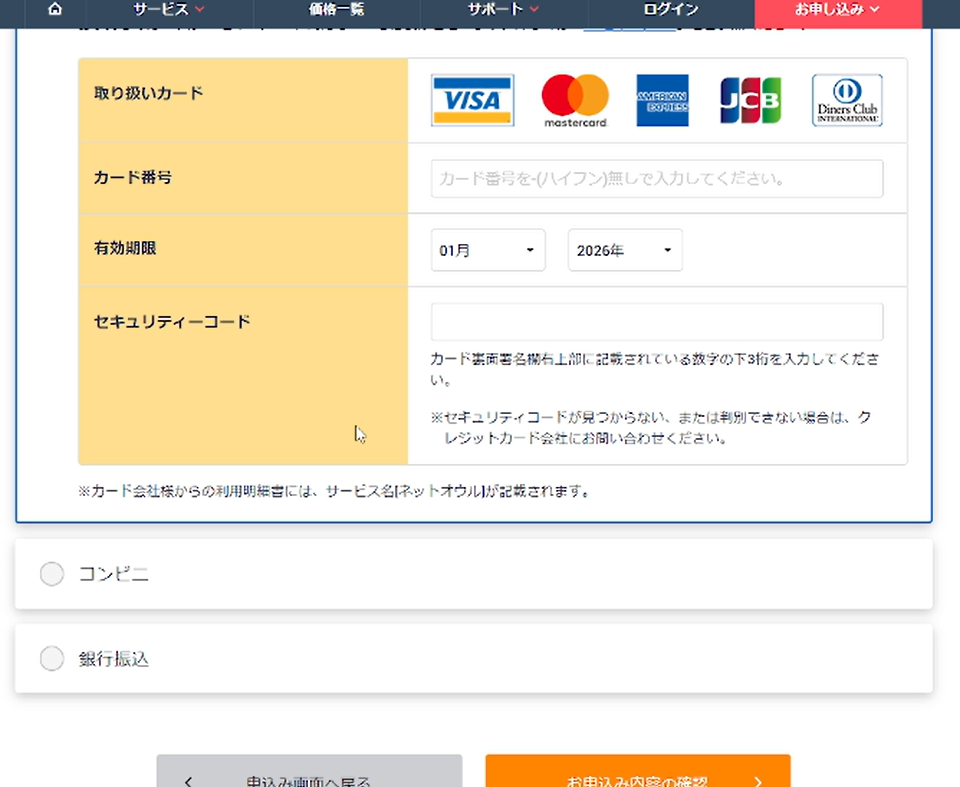Open the expiry month dropdown 01月
The height and width of the screenshot is (787, 960).
point(488,250)
